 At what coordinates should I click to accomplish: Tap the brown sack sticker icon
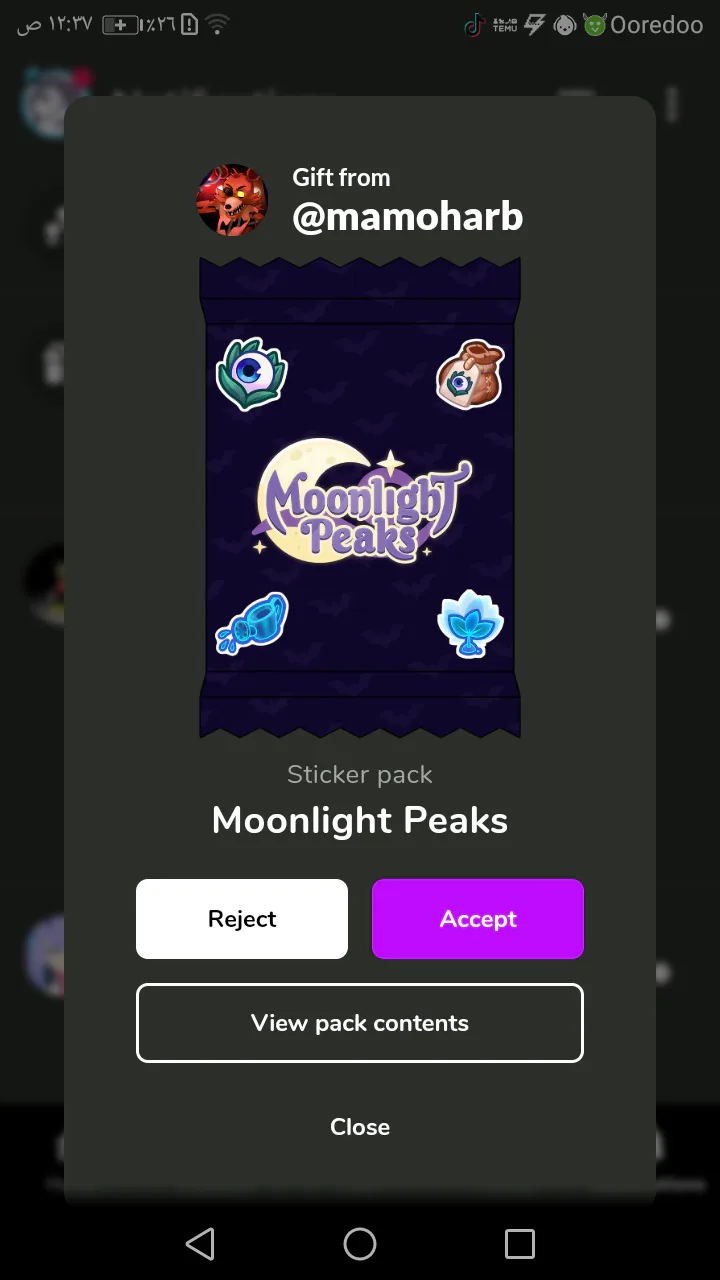tap(470, 375)
